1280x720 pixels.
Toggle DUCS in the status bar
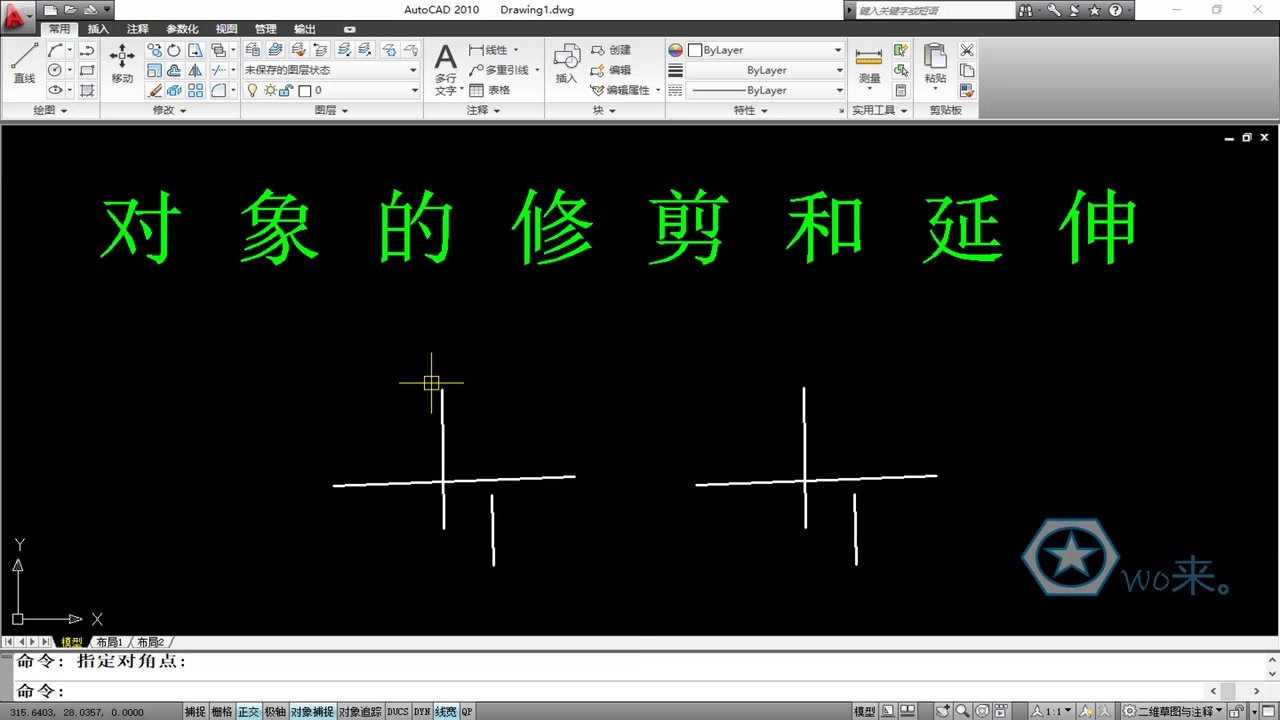click(x=398, y=712)
